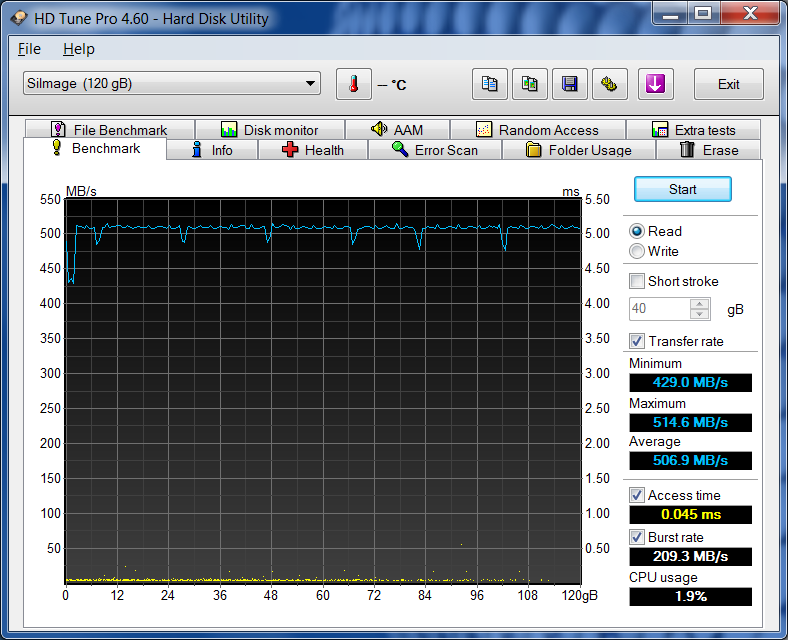
Task: Copy benchmark results as text
Action: 490,84
